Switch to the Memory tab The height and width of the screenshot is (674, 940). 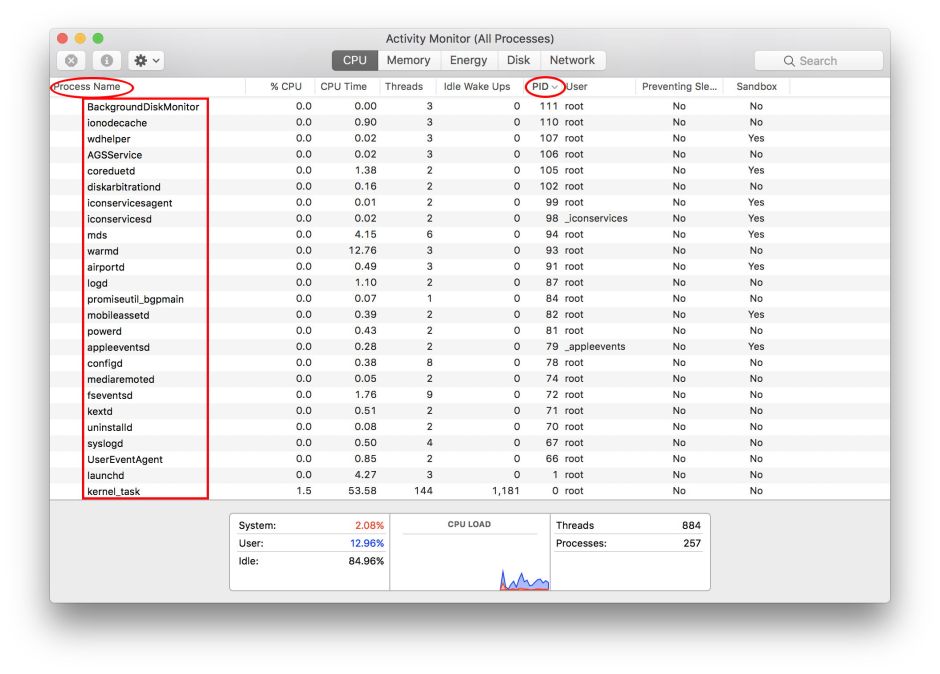click(408, 60)
